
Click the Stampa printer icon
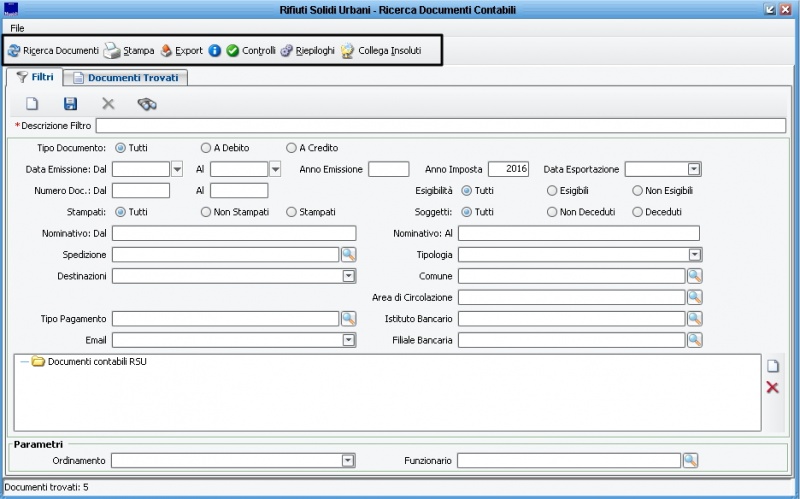tap(112, 50)
